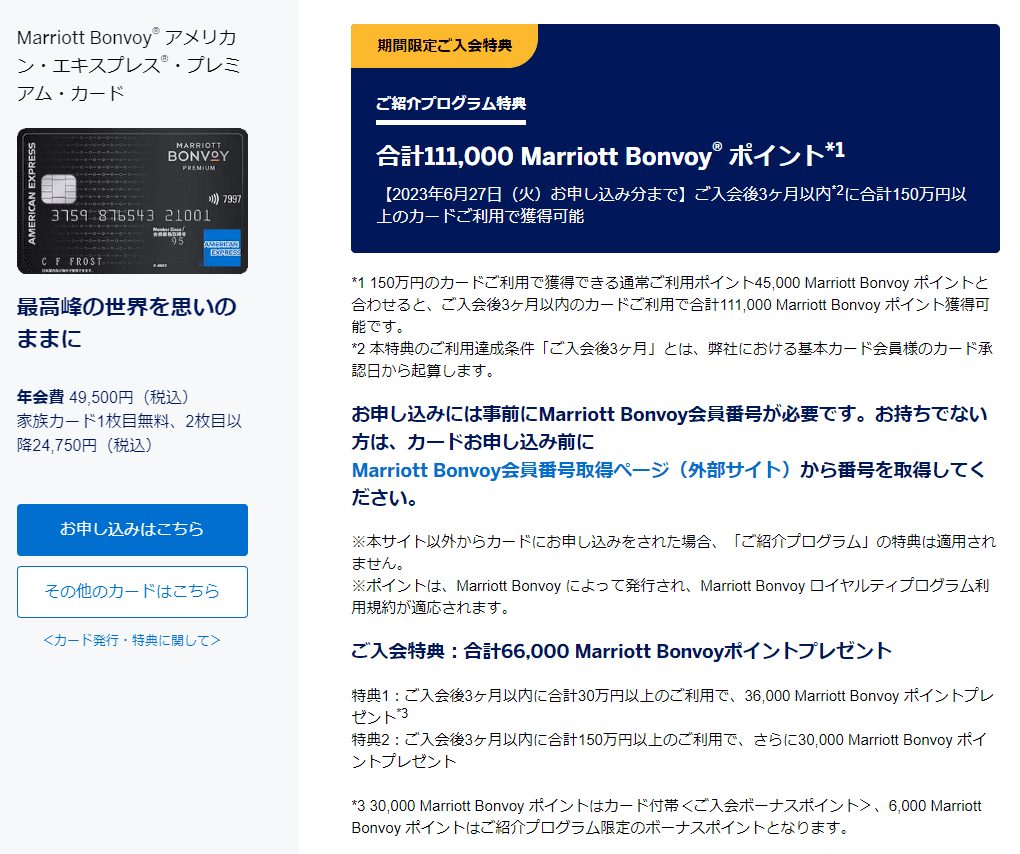The image size is (1020, 854).
Task: Click the 期間限定ご入会特典 yellow badge
Action: point(444,46)
